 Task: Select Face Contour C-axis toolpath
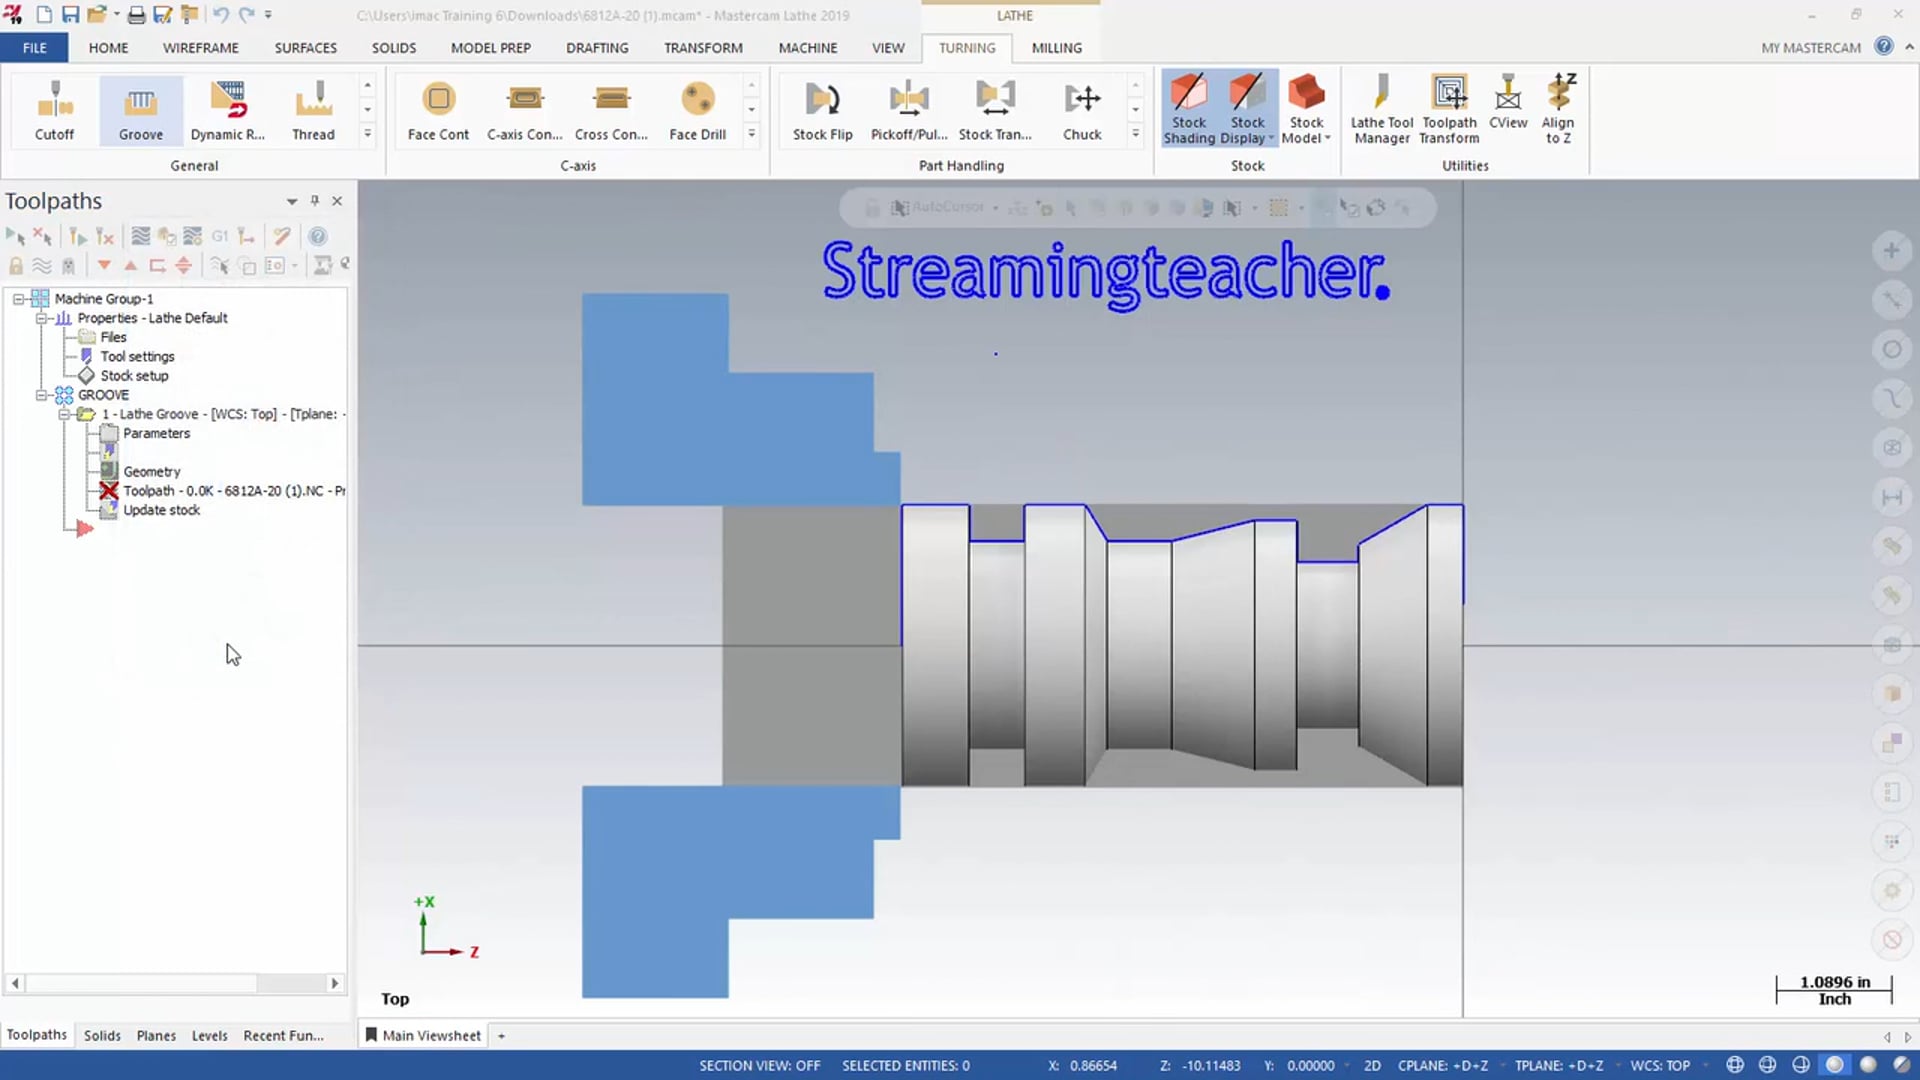pyautogui.click(x=438, y=110)
